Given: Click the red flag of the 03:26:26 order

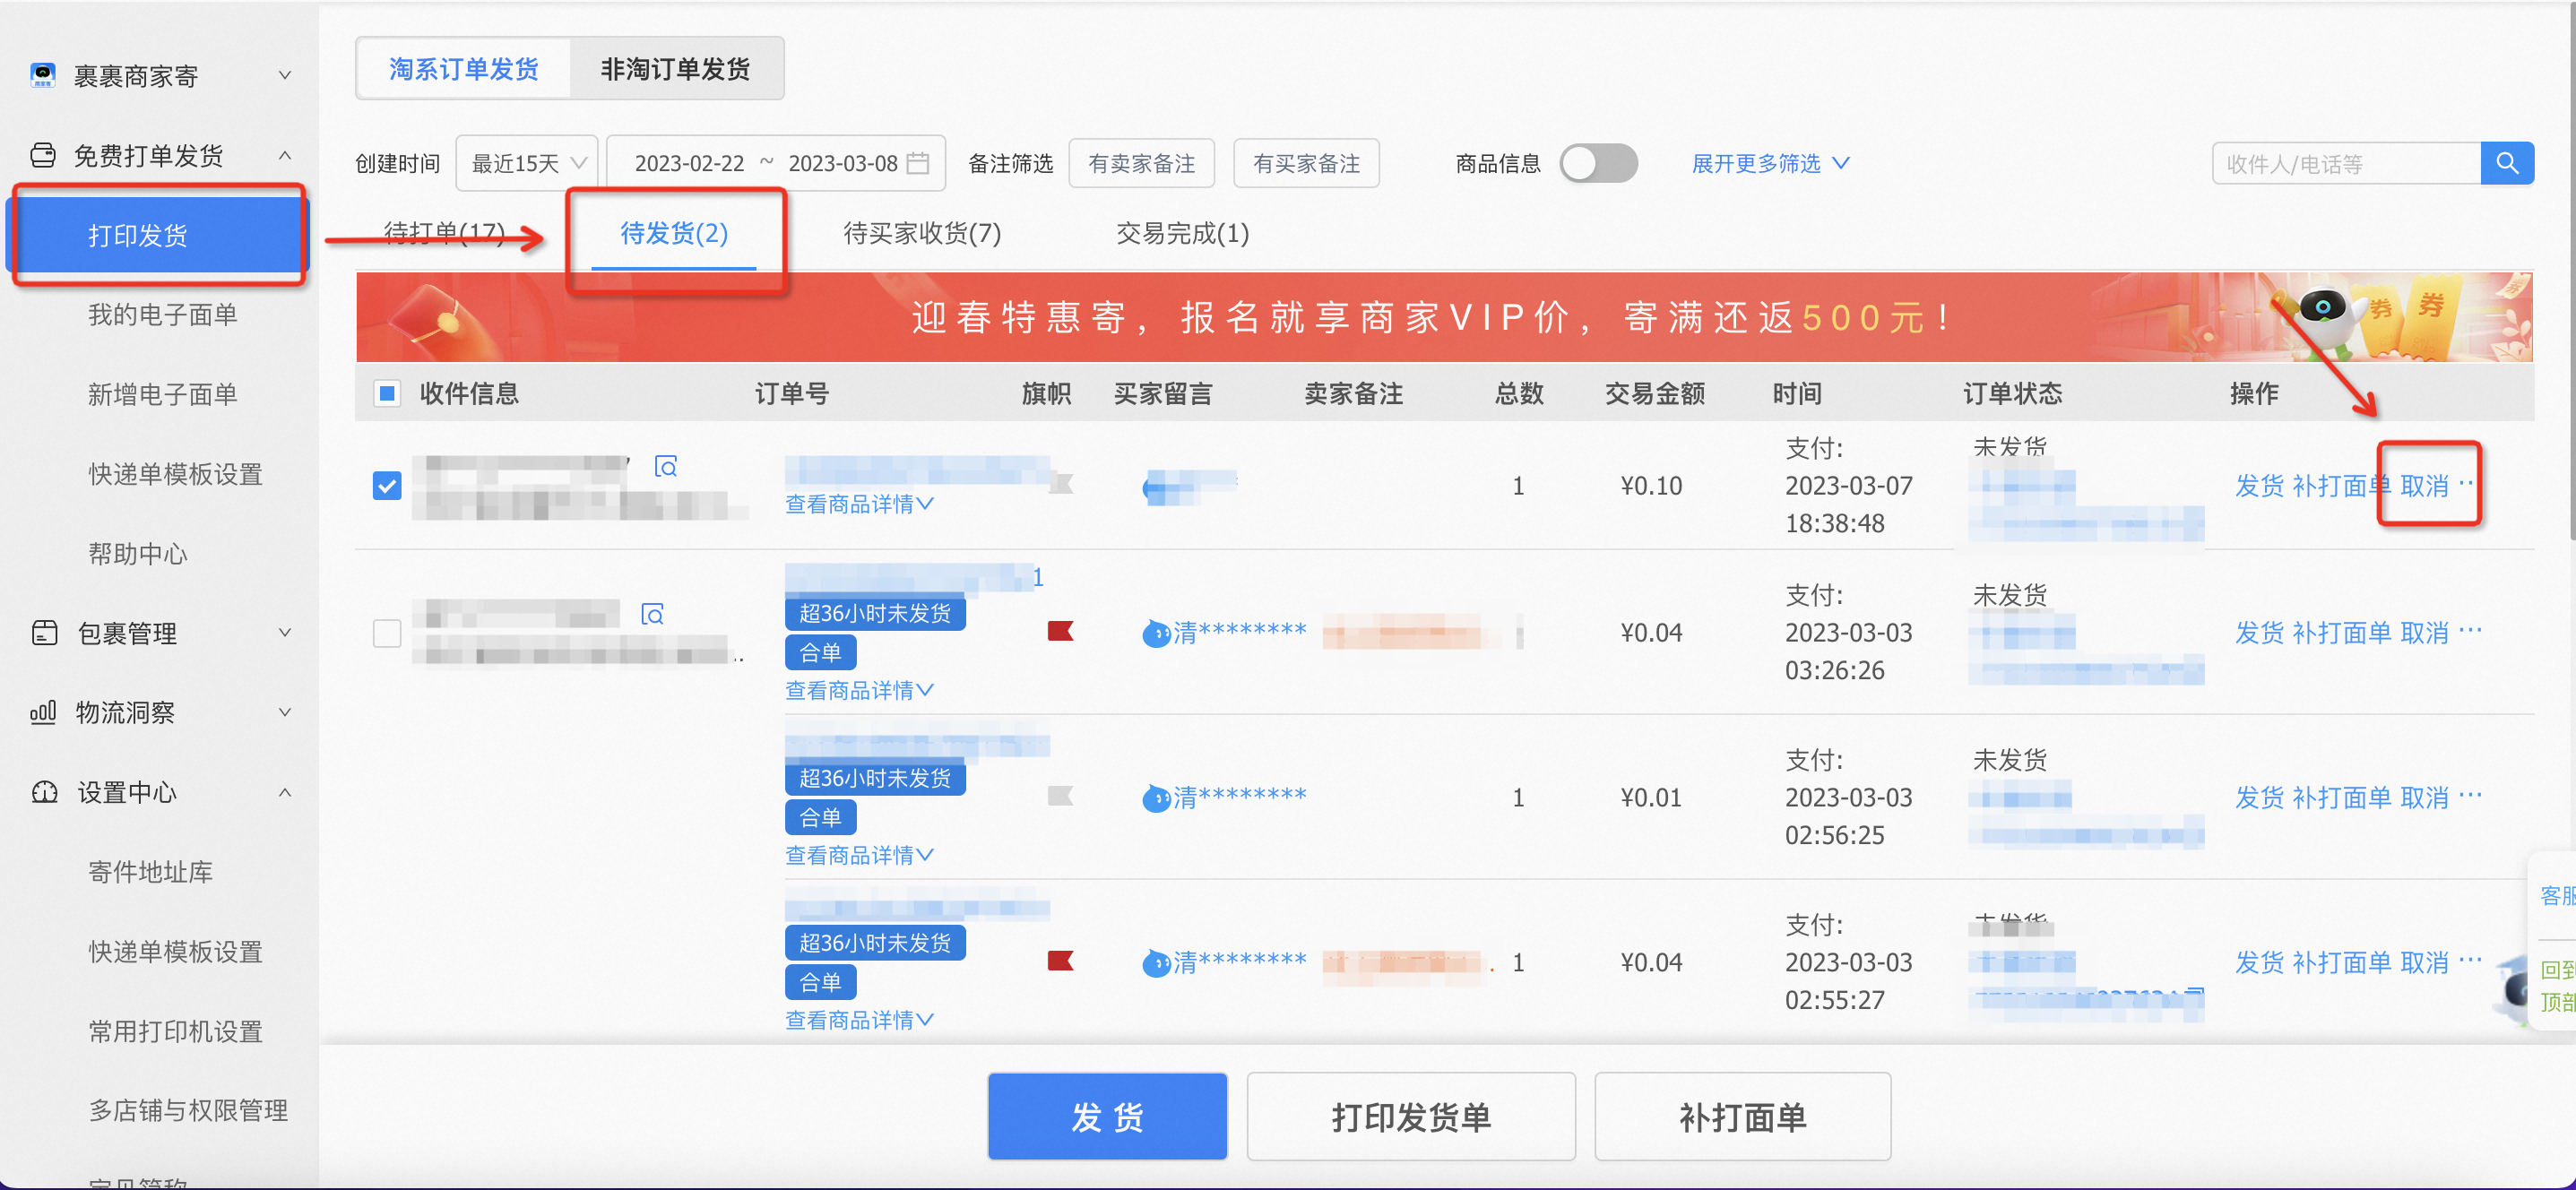Looking at the screenshot, I should [1060, 631].
